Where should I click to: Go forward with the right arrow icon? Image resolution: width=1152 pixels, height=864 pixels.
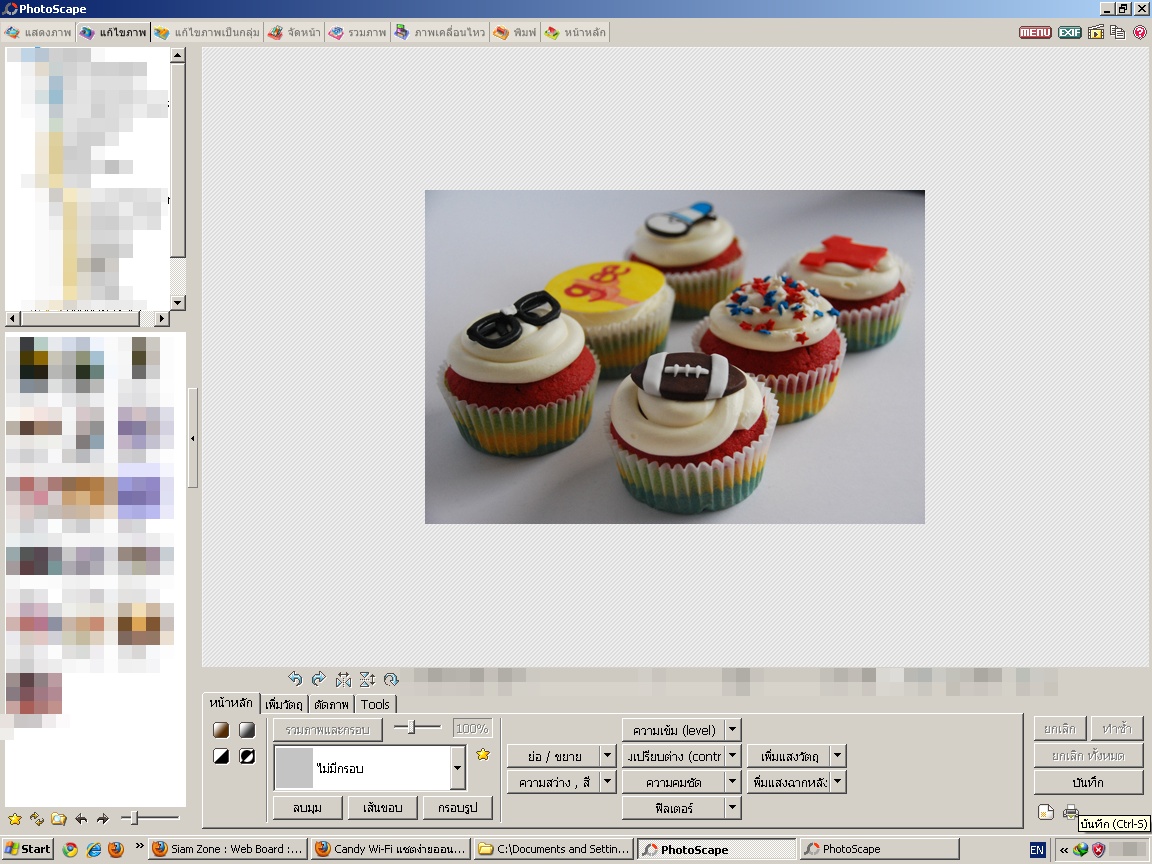(x=103, y=818)
